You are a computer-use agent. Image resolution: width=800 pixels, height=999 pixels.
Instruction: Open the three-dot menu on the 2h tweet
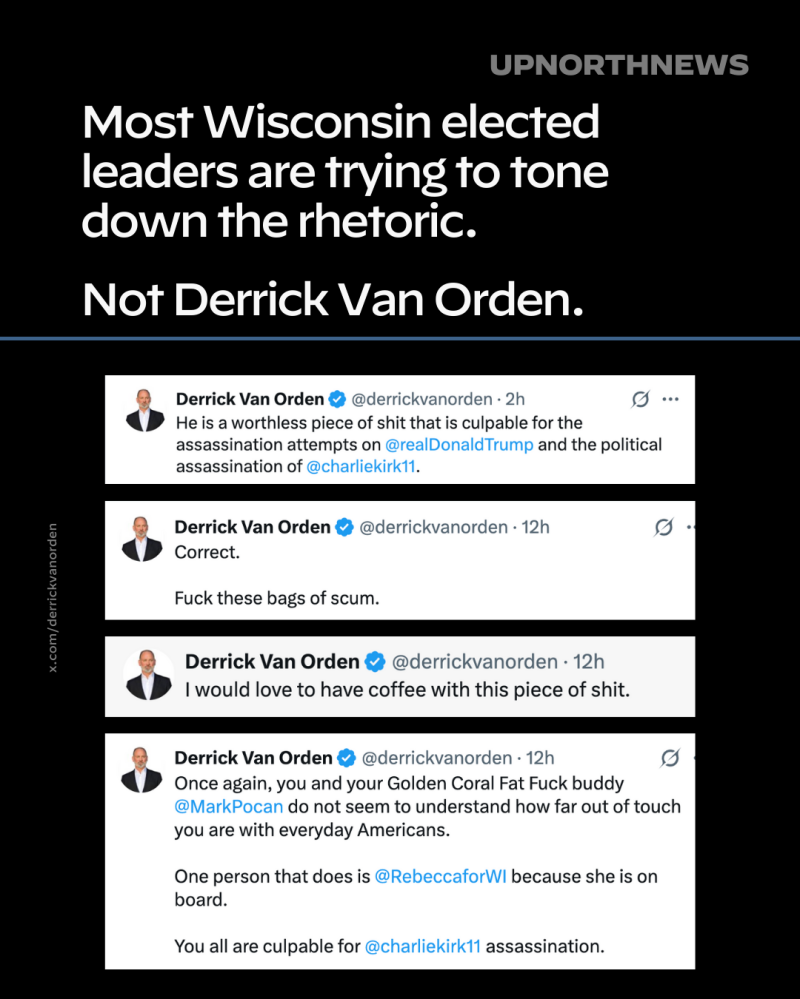[671, 399]
